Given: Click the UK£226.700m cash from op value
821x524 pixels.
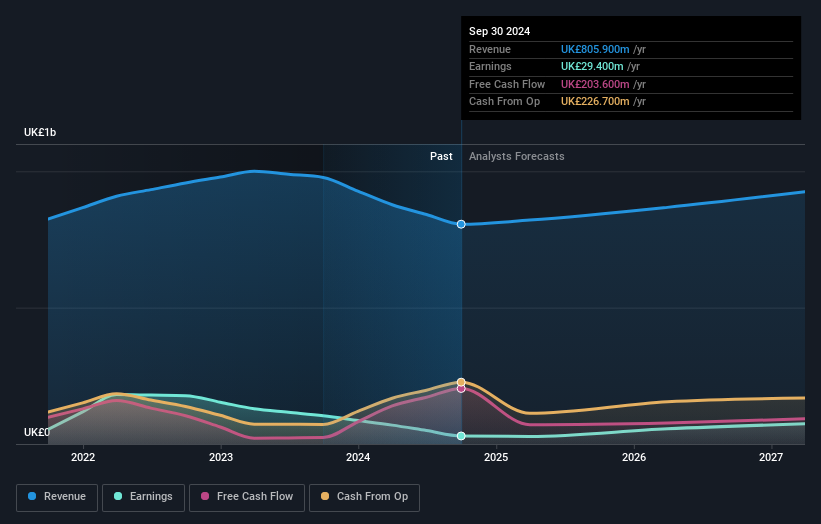Looking at the screenshot, I should tap(595, 102).
